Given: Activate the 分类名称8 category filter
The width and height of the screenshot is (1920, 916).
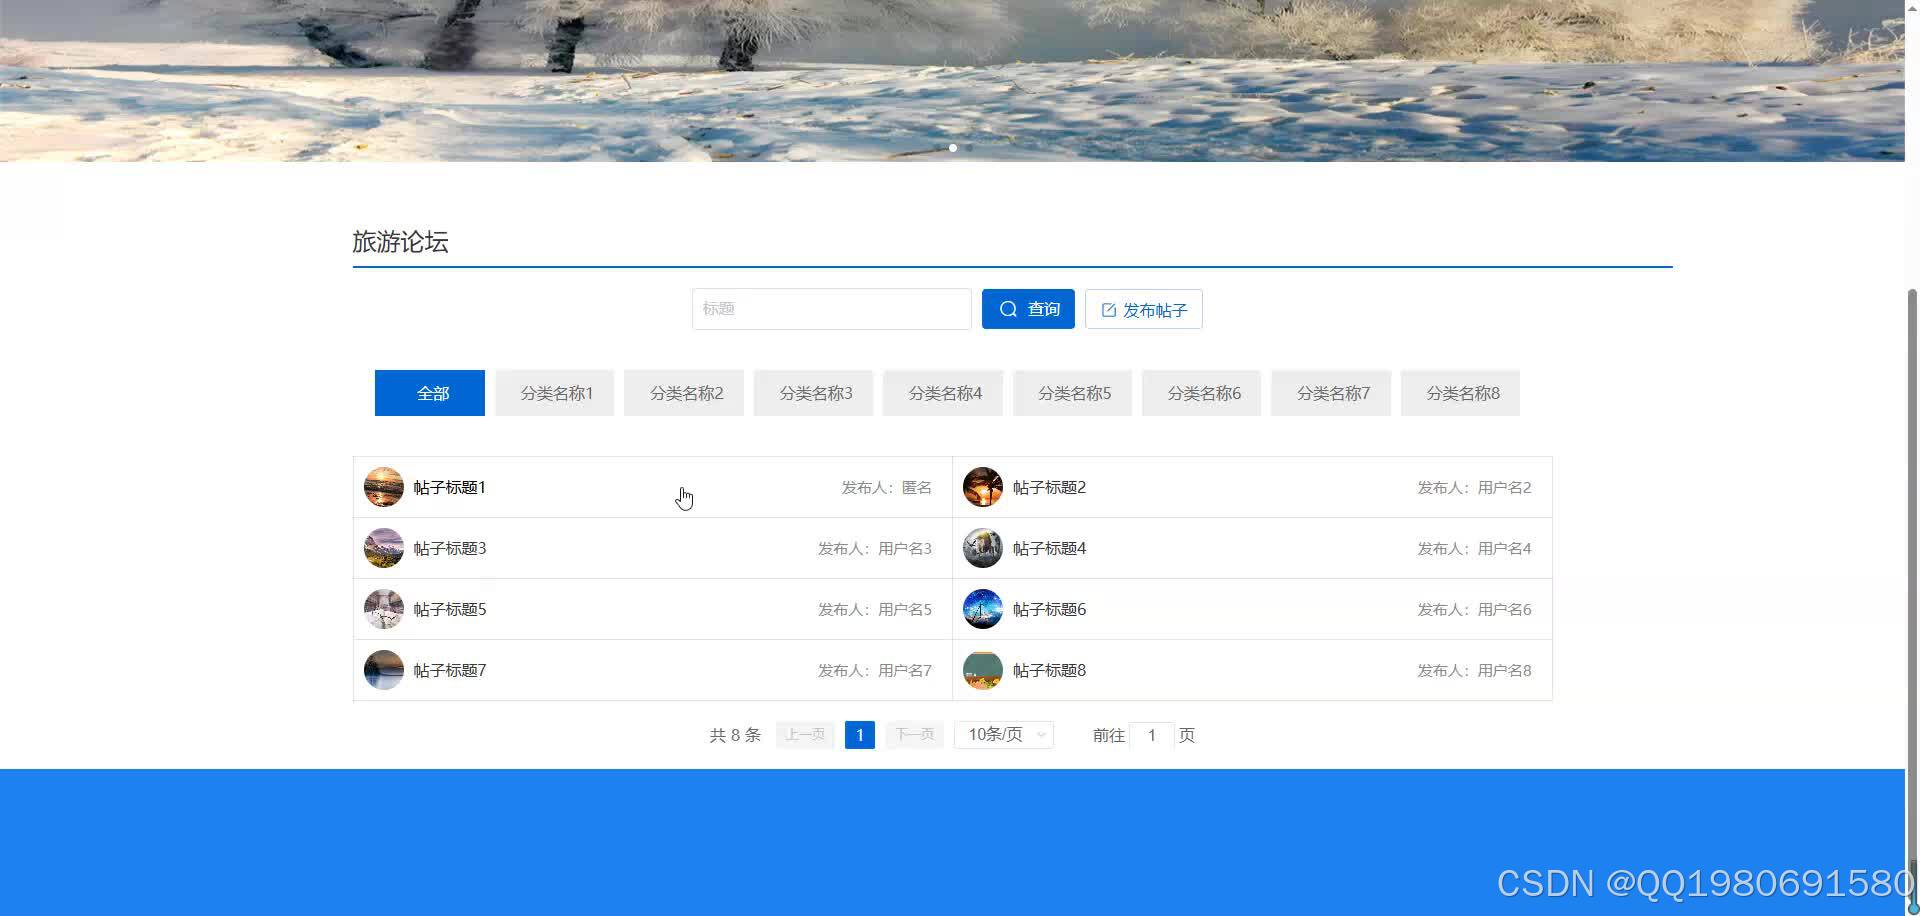Looking at the screenshot, I should coord(1460,392).
